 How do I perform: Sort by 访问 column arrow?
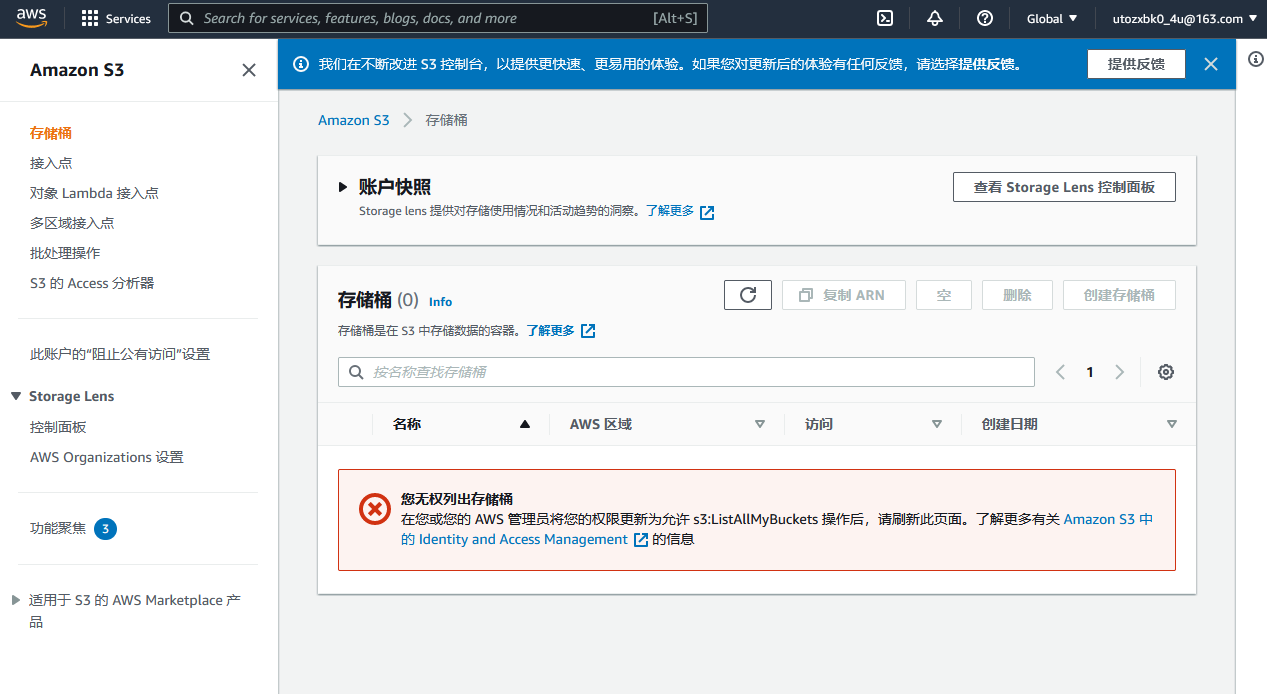pyautogui.click(x=937, y=424)
